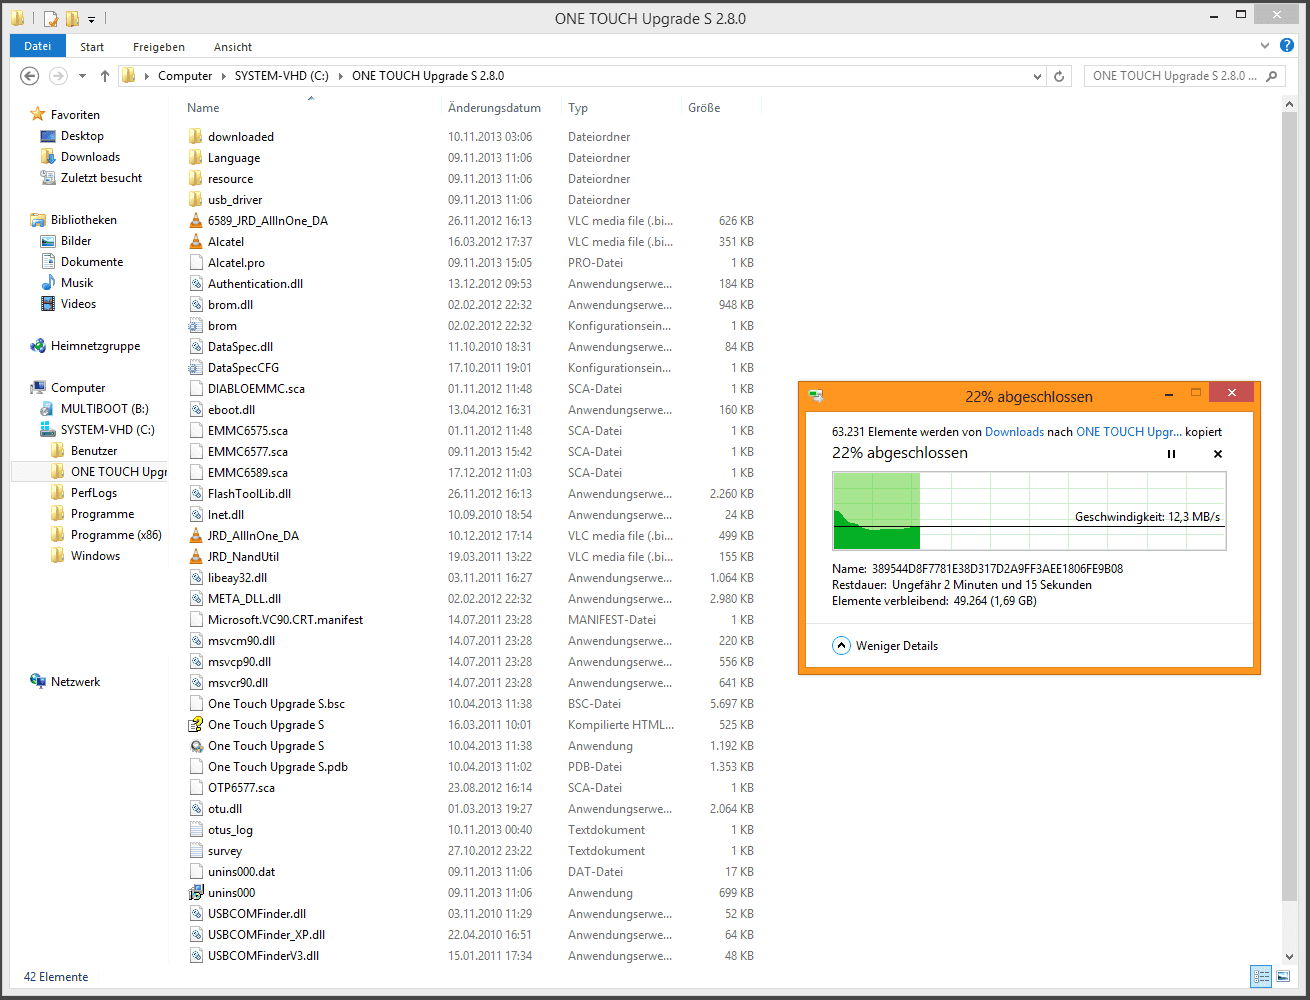The height and width of the screenshot is (1000, 1310).
Task: Click the copy speed progress graph
Action: [1029, 511]
